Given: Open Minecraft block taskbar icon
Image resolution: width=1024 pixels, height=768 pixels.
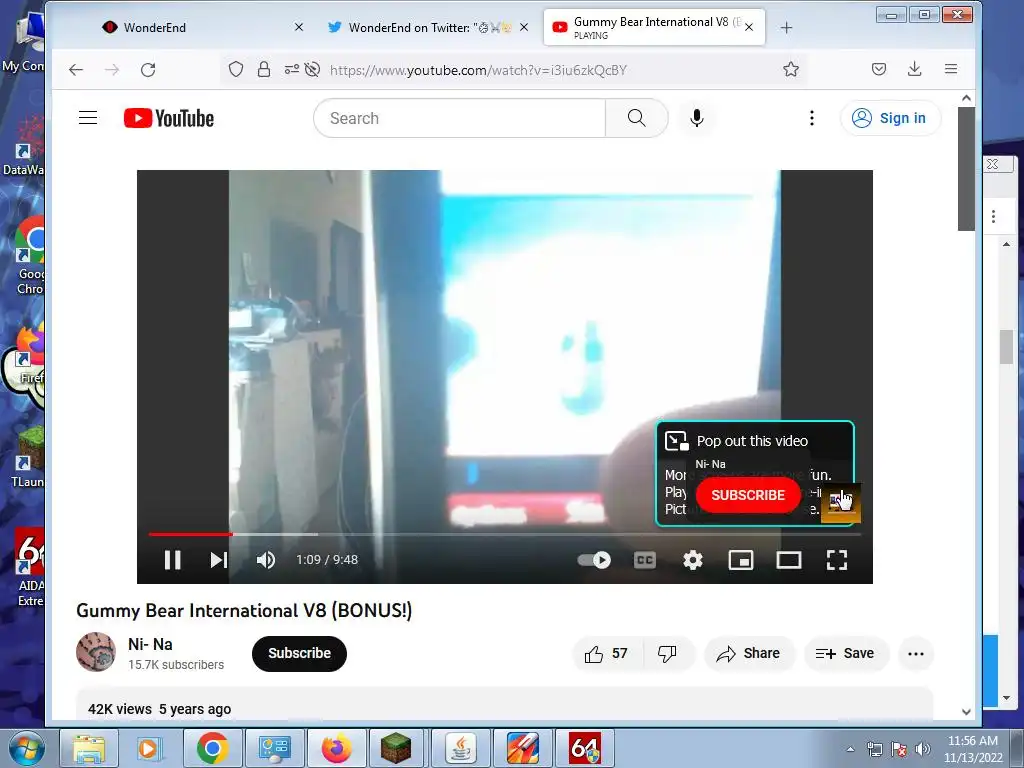Looking at the screenshot, I should [396, 748].
